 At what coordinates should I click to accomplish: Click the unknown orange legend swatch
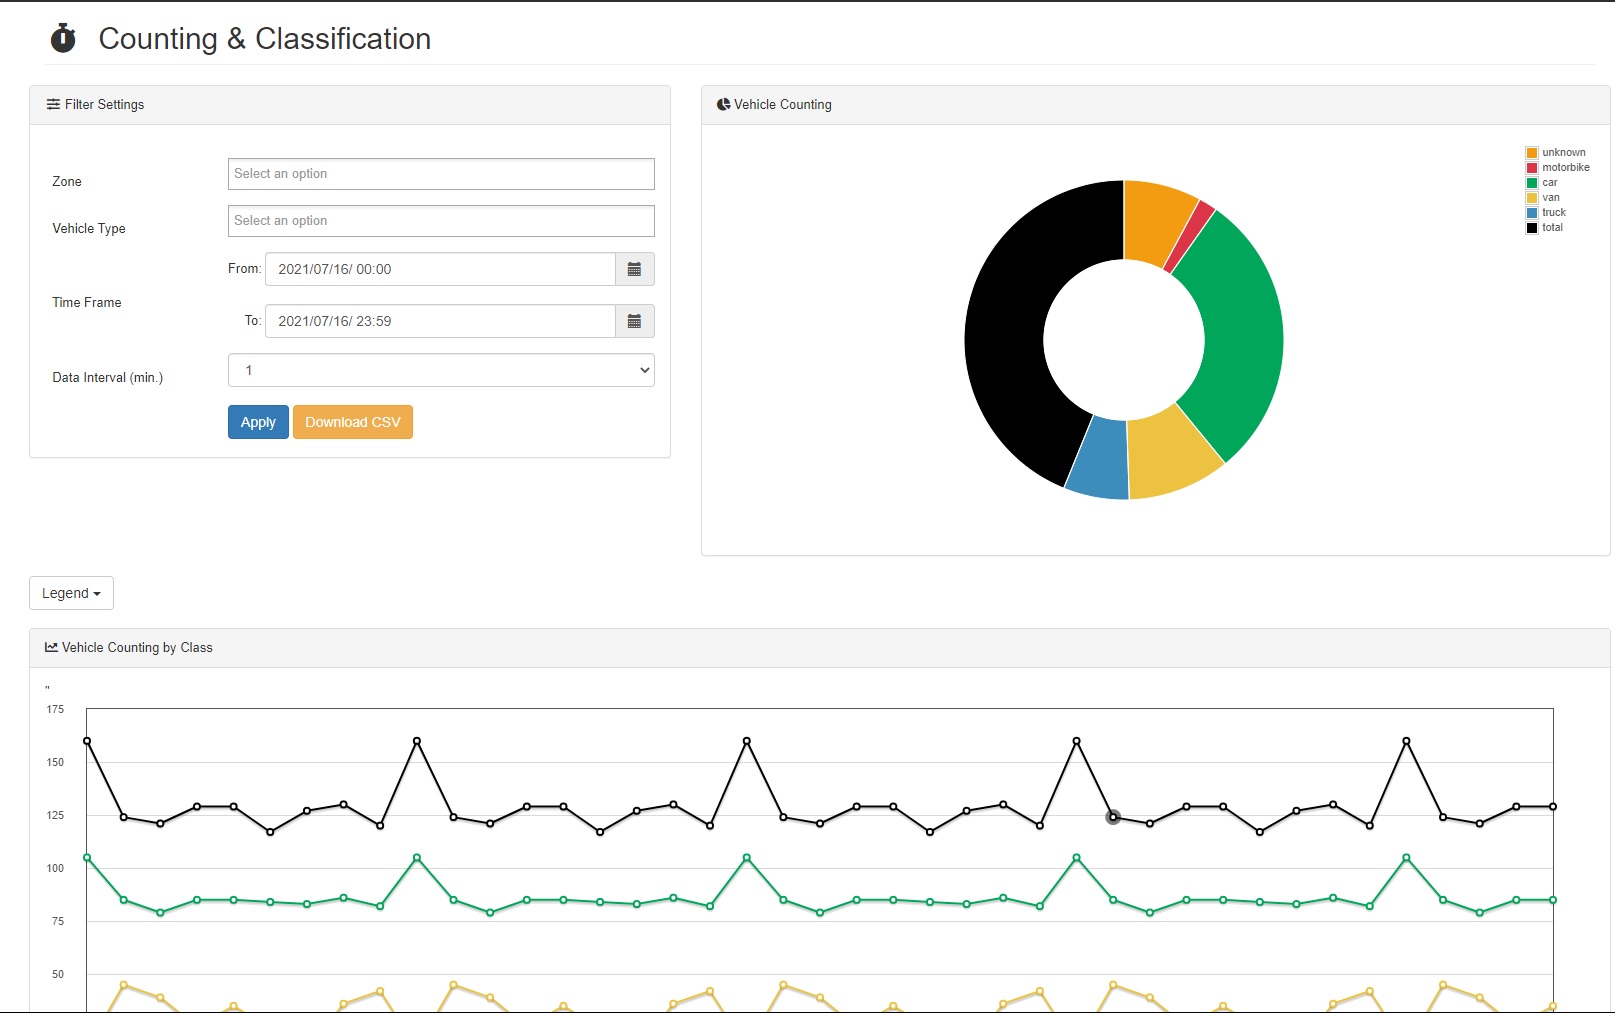pyautogui.click(x=1531, y=153)
